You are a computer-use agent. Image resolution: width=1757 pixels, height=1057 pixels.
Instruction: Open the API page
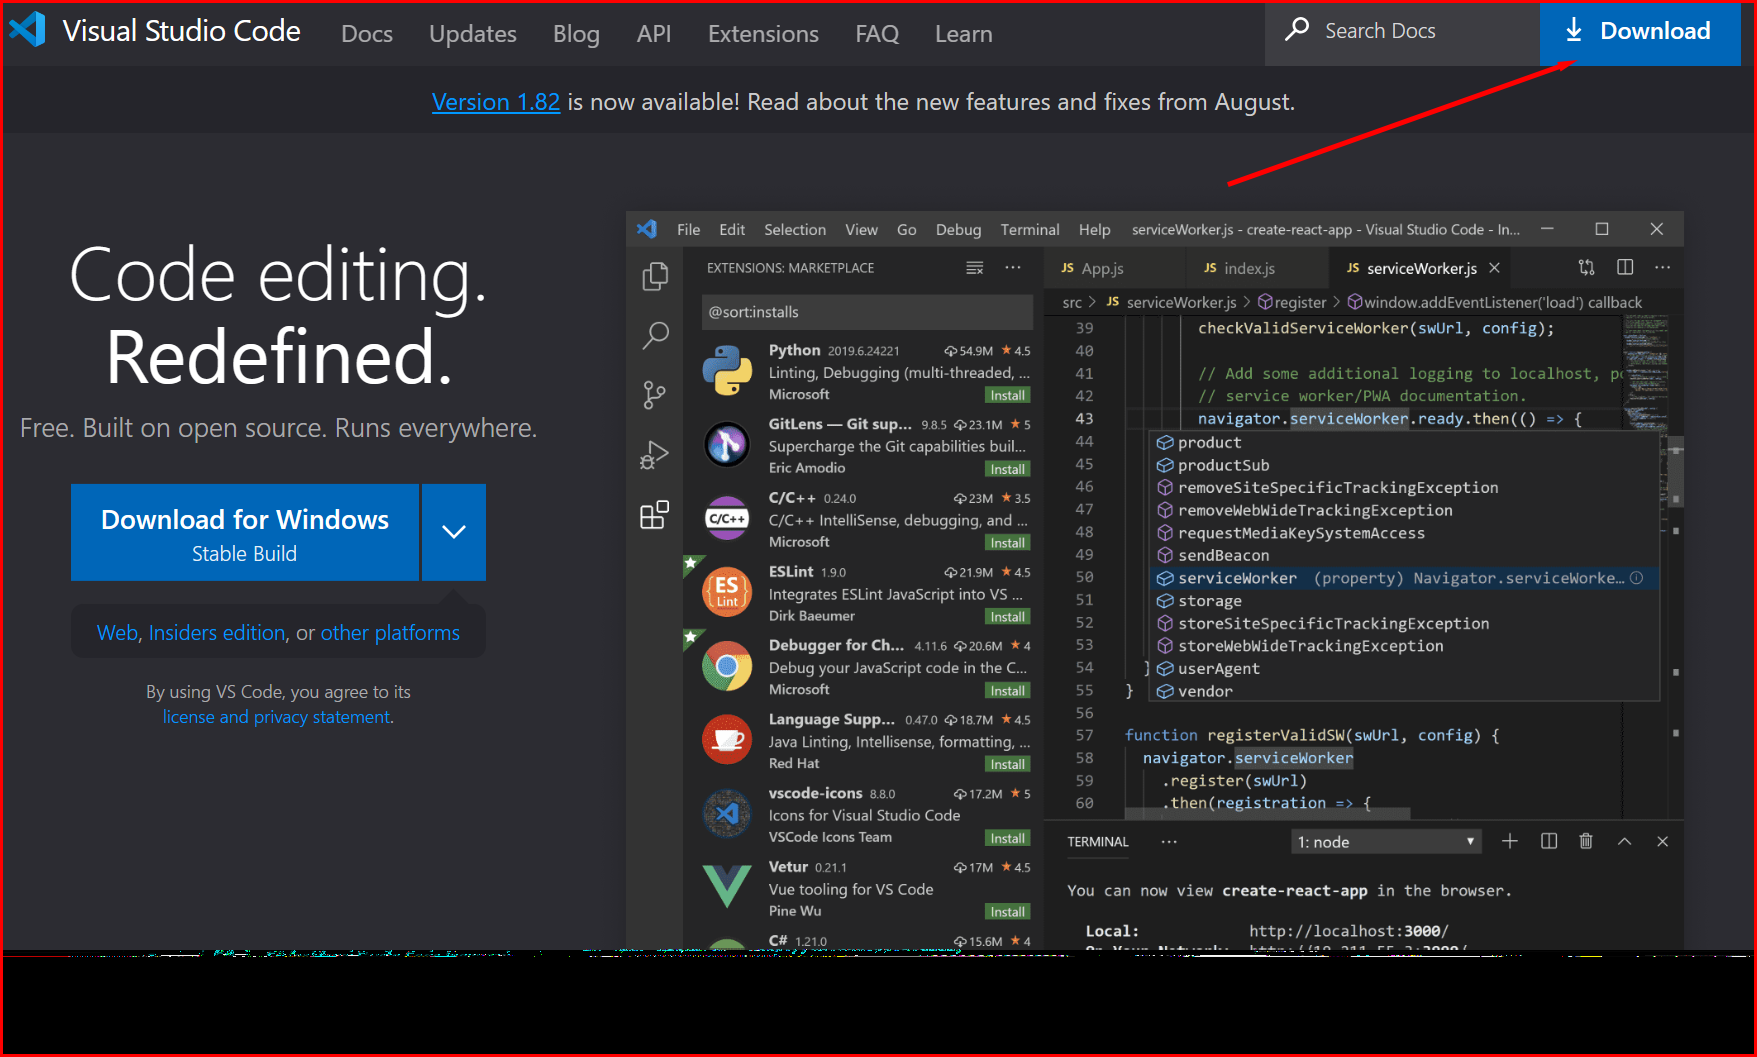pyautogui.click(x=654, y=34)
